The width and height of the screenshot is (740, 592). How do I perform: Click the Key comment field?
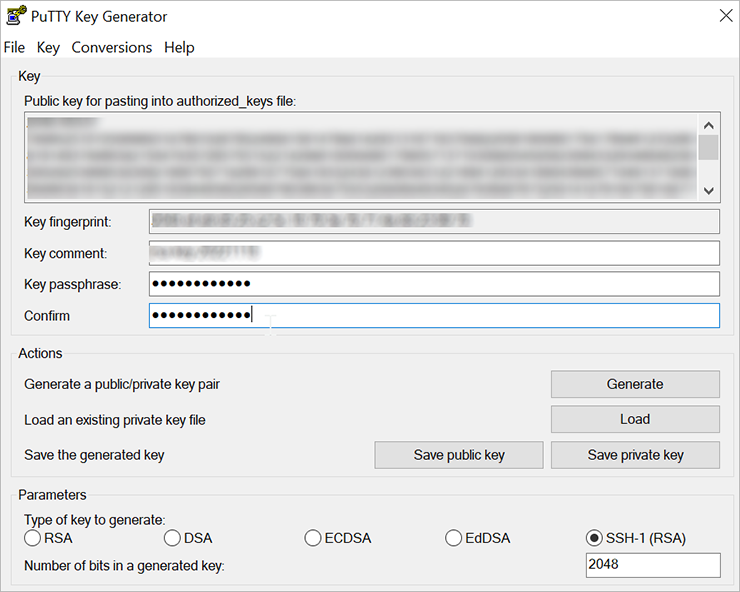pos(434,253)
